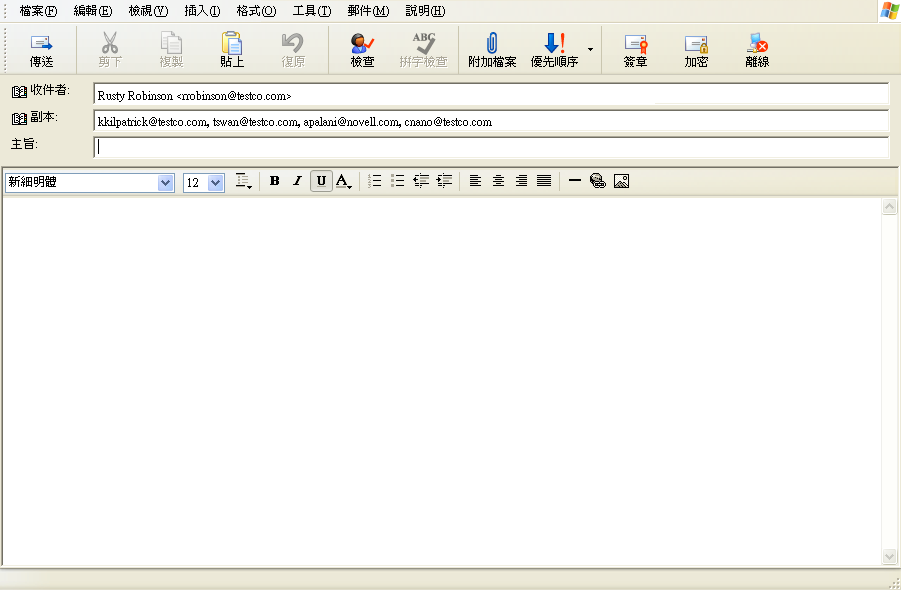901x590 pixels.
Task: Open the 插入(I) menu
Action: (202, 11)
